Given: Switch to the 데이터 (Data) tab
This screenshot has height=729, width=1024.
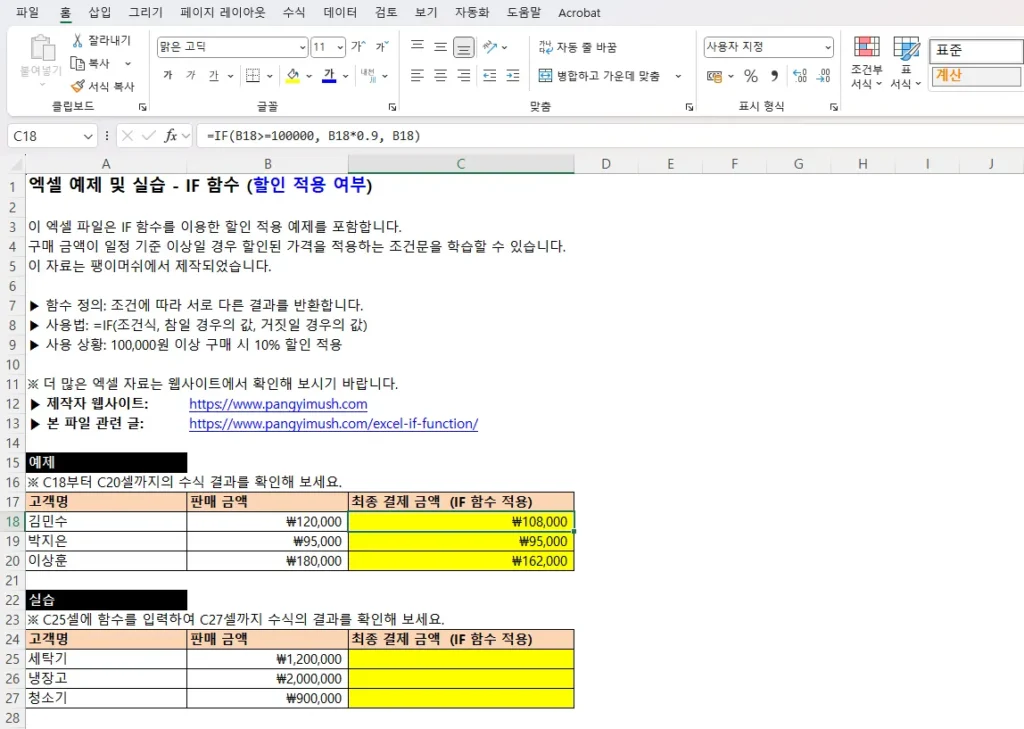Looking at the screenshot, I should (x=340, y=12).
